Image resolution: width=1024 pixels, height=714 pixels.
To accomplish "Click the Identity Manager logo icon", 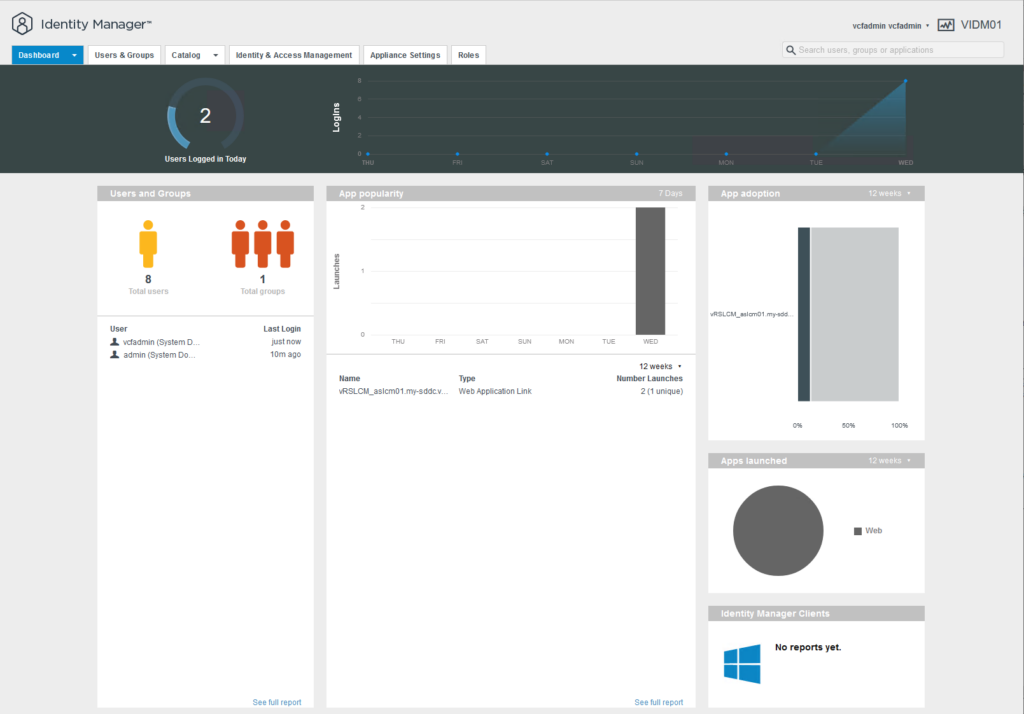I will click(22, 23).
